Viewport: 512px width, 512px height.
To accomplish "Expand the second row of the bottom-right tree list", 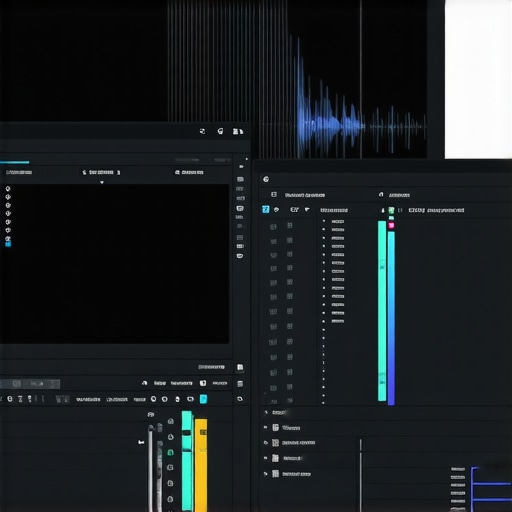I will (x=265, y=427).
